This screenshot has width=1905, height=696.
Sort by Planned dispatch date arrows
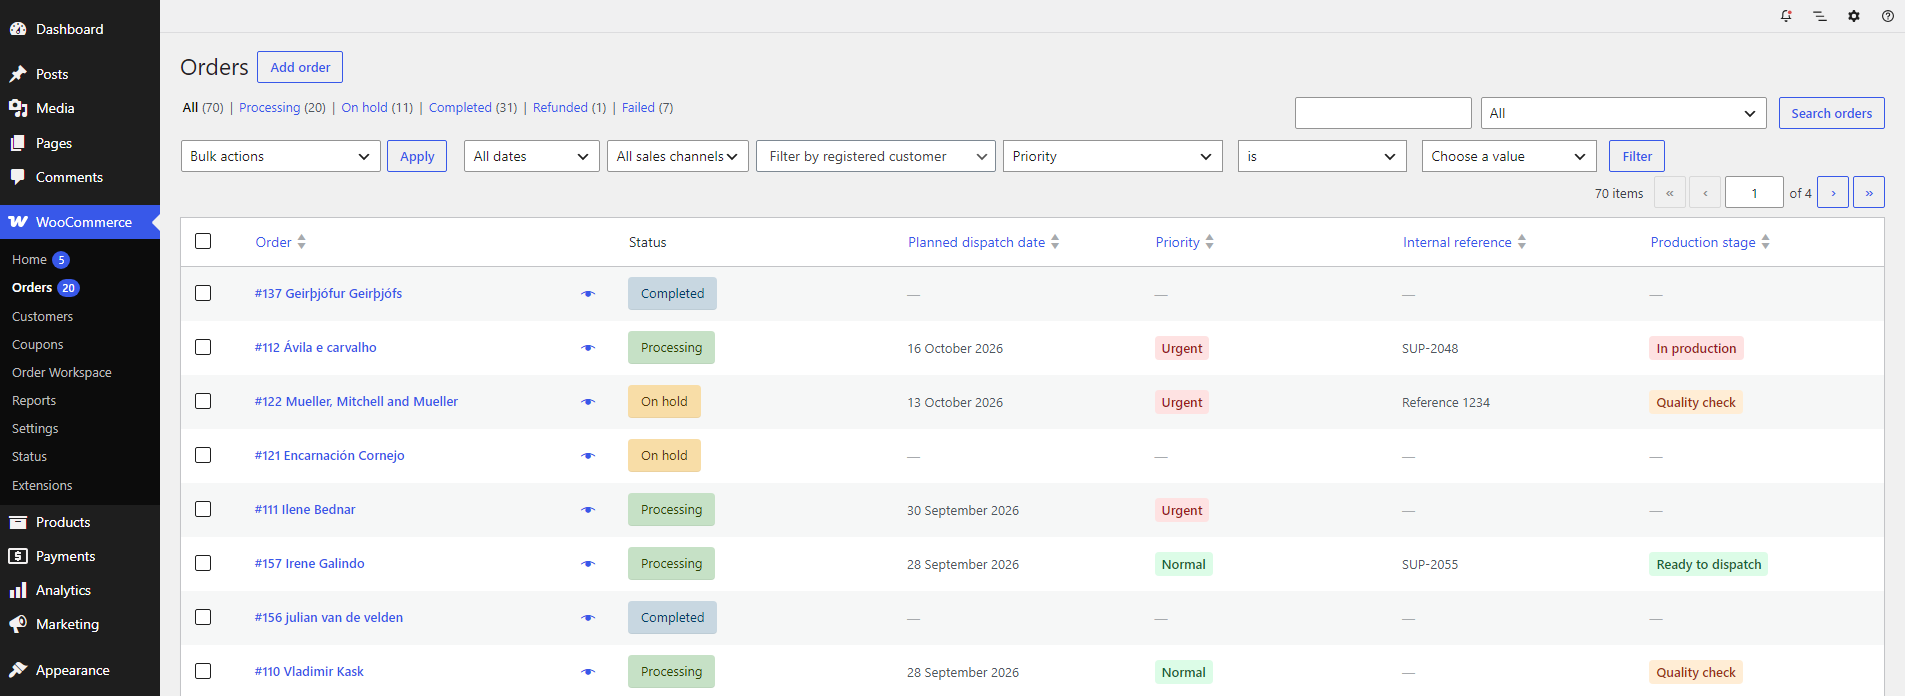click(x=1055, y=242)
